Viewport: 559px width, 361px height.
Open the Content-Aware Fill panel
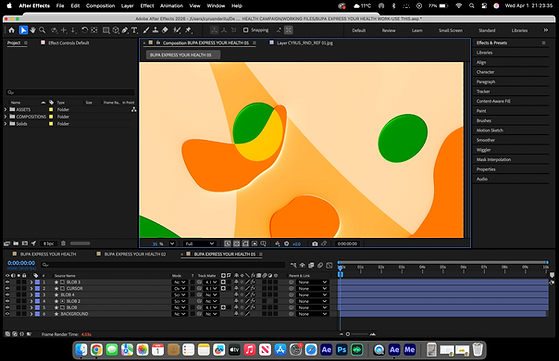point(493,101)
